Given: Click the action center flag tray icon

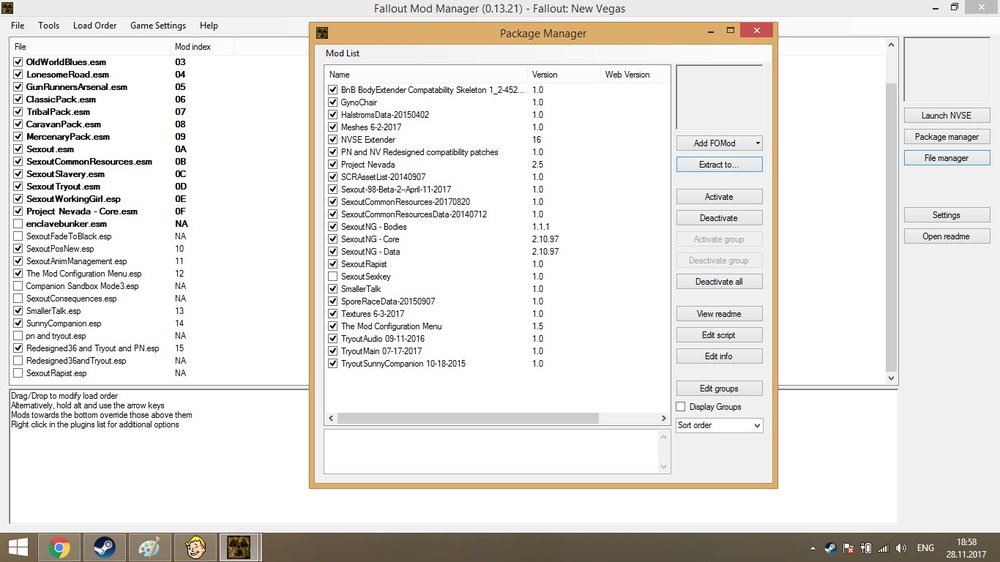Looking at the screenshot, I should [x=848, y=548].
